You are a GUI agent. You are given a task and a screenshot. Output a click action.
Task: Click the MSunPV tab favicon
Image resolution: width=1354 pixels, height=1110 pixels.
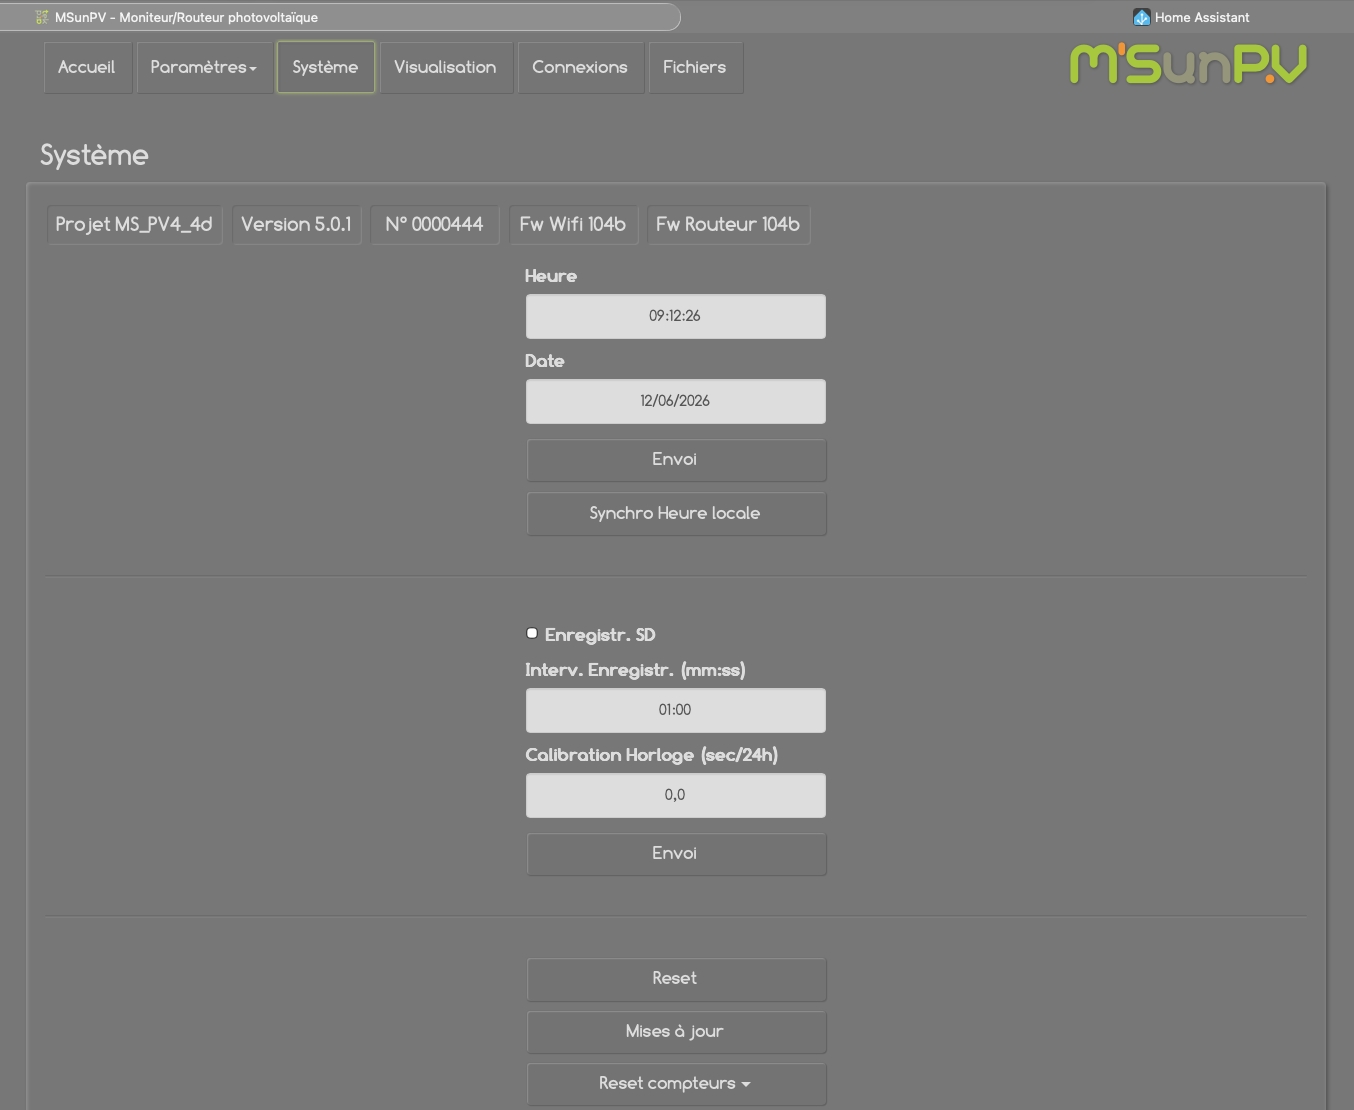[42, 17]
